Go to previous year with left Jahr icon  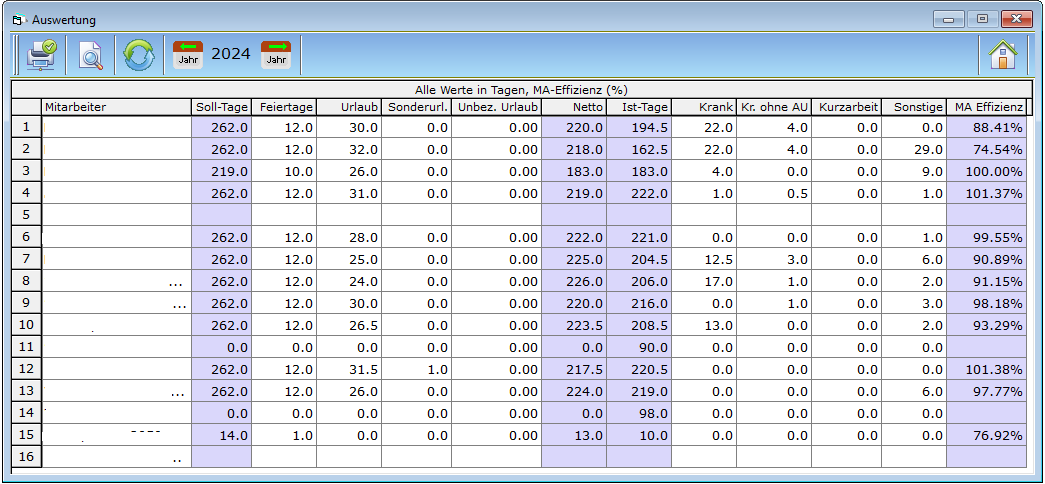188,55
